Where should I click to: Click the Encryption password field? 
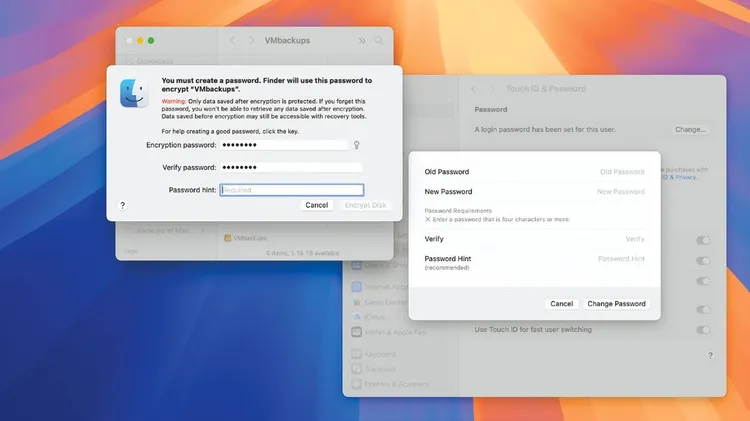pos(283,145)
